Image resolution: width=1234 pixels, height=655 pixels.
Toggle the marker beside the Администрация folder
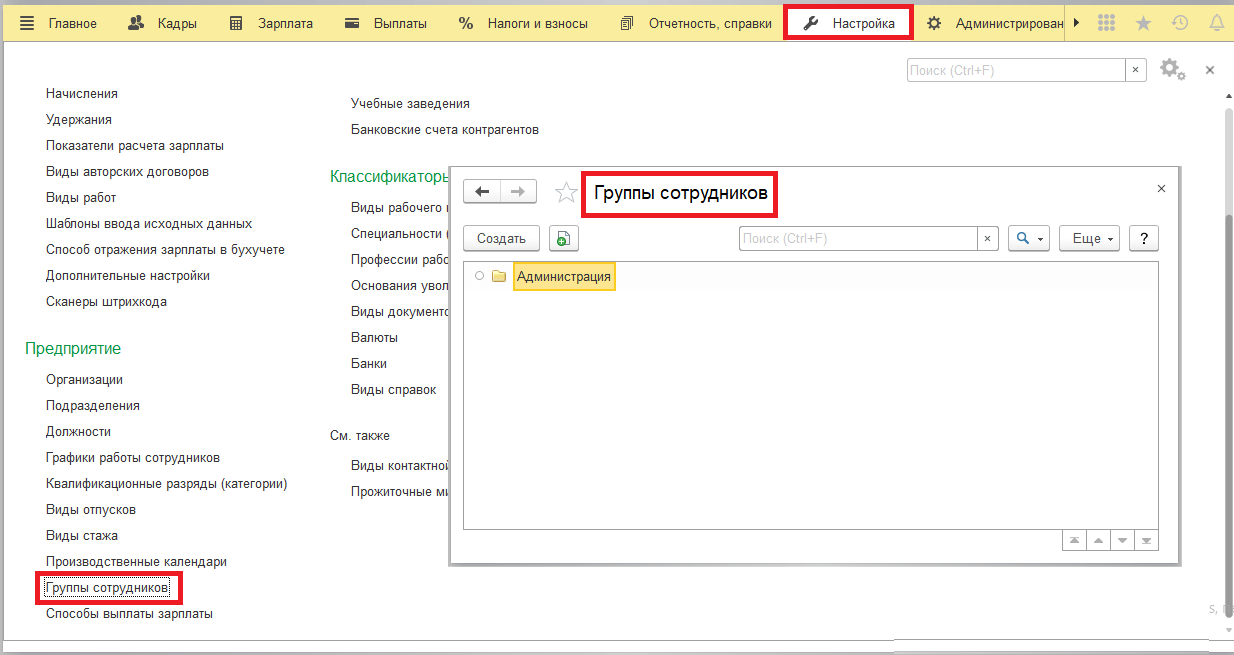480,276
